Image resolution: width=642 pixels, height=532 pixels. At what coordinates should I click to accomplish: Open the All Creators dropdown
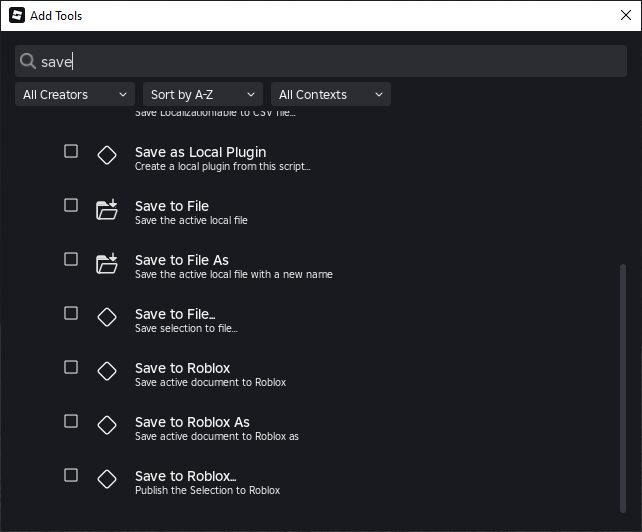click(x=75, y=95)
